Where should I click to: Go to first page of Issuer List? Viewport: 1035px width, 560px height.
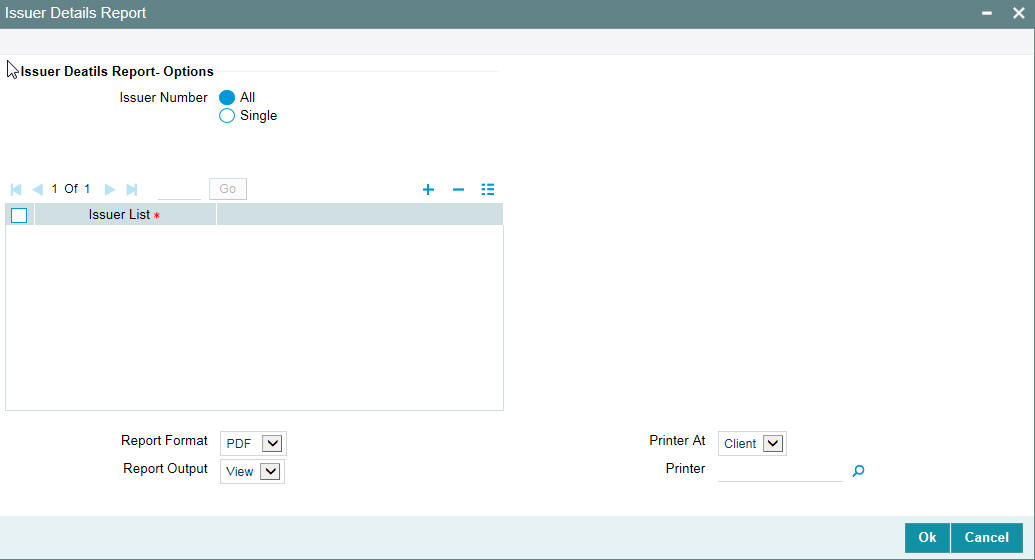point(16,190)
